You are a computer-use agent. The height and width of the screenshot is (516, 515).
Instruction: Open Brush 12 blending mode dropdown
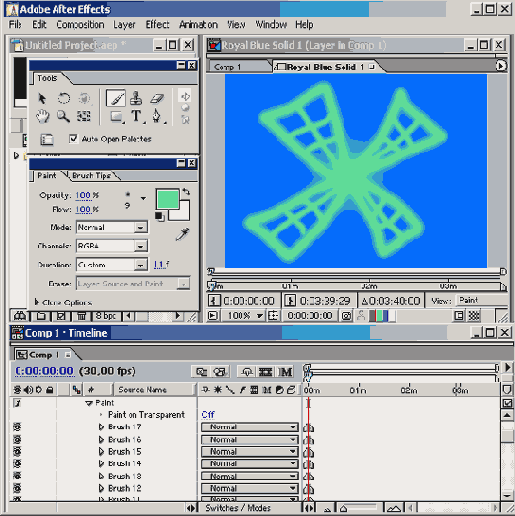tap(249, 489)
